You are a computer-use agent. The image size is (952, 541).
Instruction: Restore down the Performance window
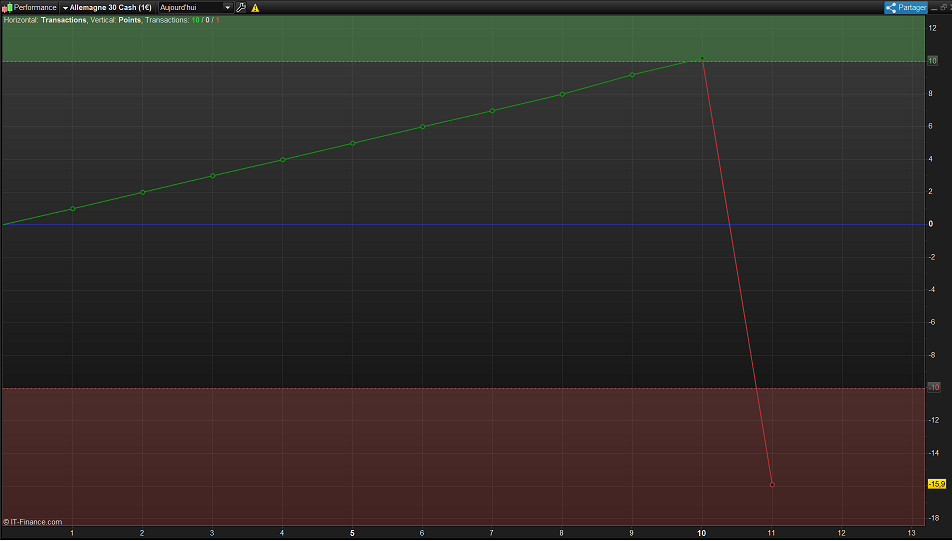click(x=943, y=7)
